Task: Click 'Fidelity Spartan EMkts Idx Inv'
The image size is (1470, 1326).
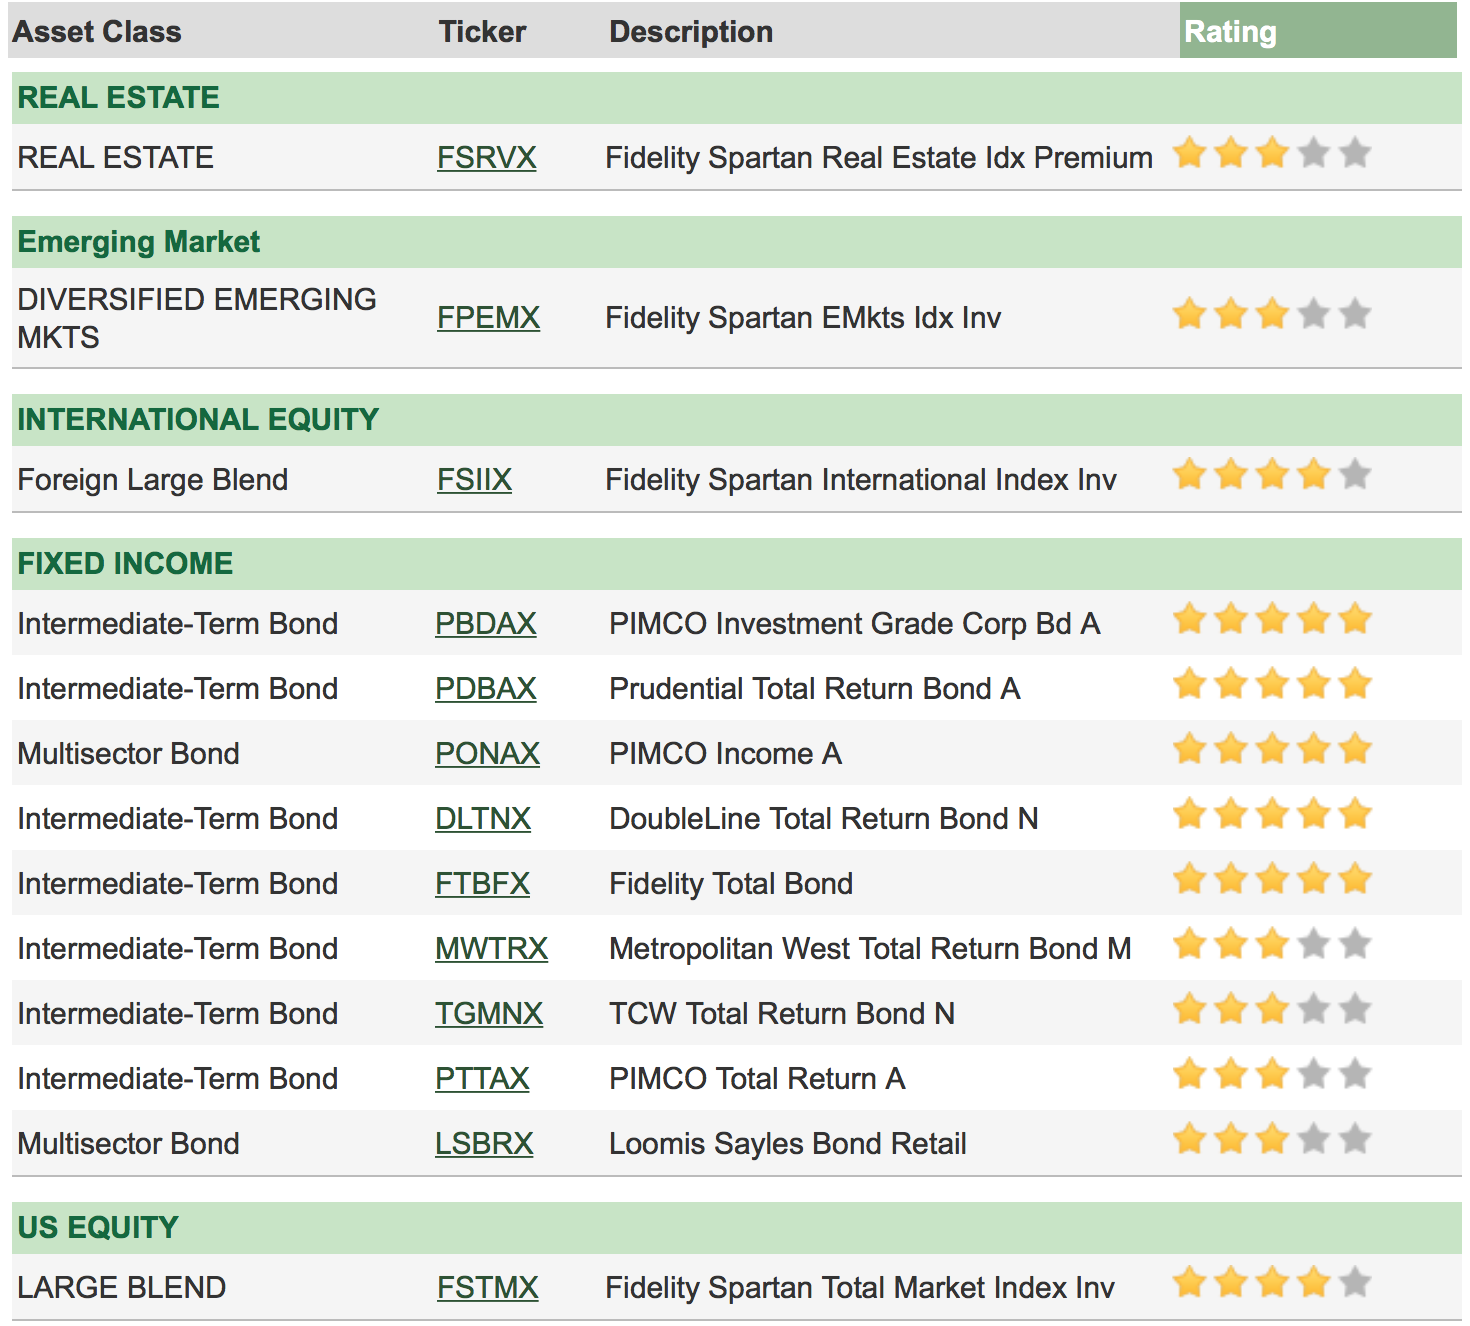Action: 803,318
